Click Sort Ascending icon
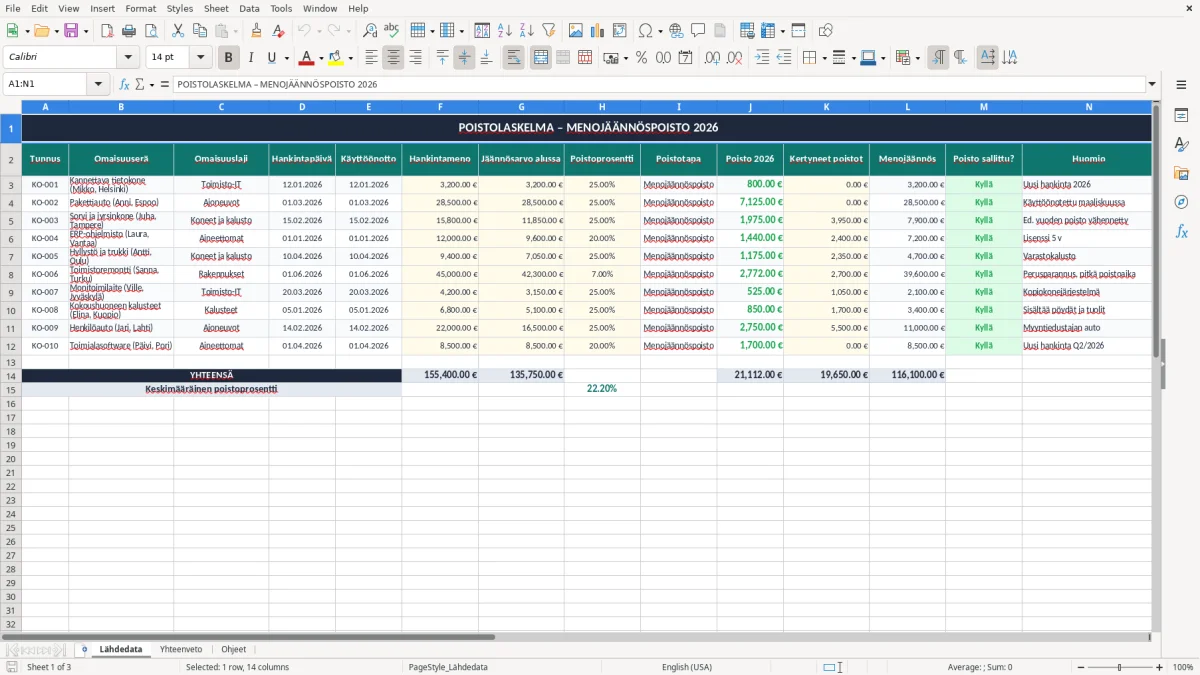The width and height of the screenshot is (1200, 675). pos(505,31)
